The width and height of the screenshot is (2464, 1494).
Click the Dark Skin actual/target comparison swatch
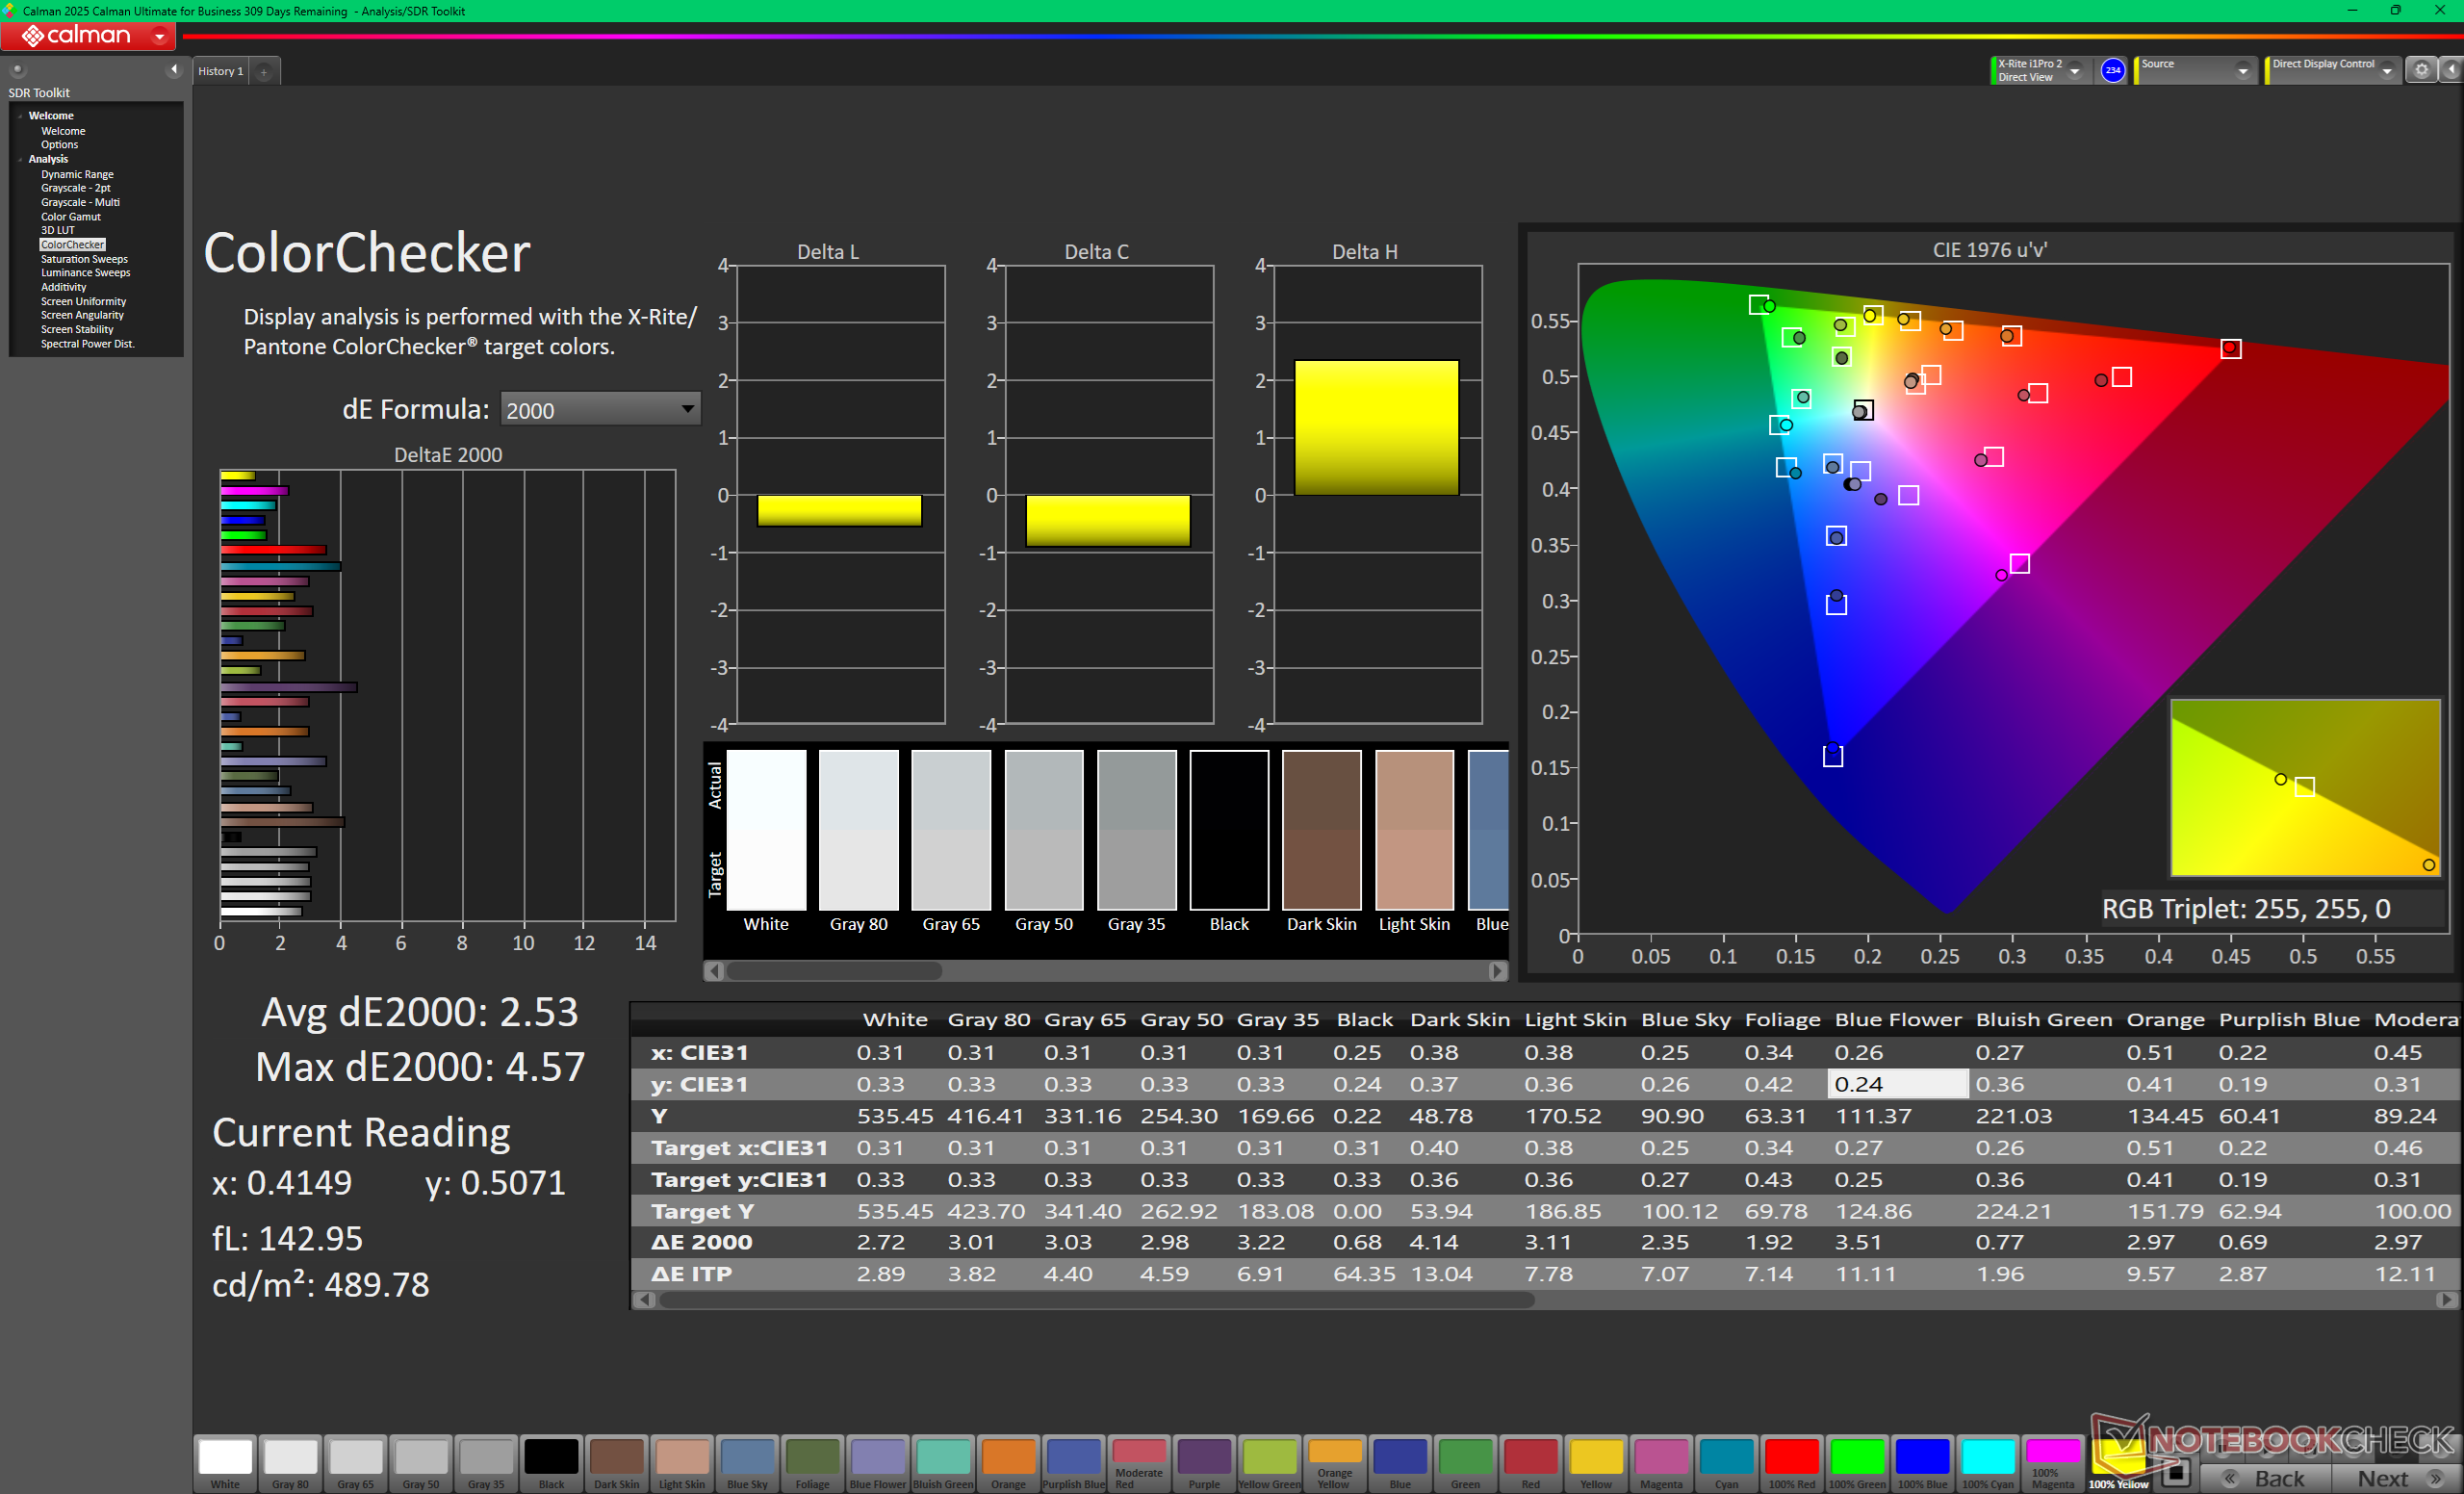tap(1321, 829)
